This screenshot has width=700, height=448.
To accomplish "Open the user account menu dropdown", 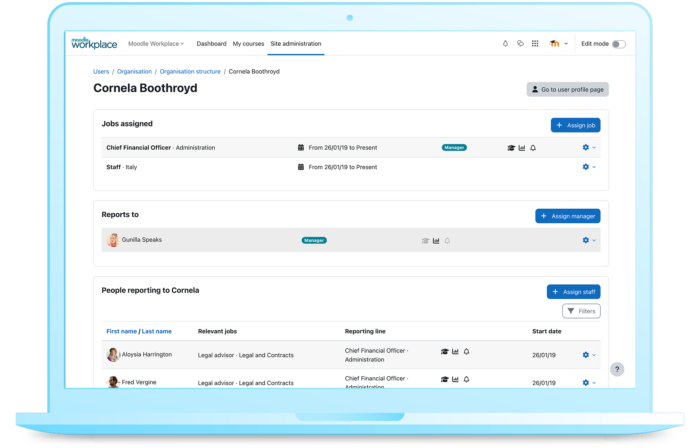I will [x=558, y=44].
